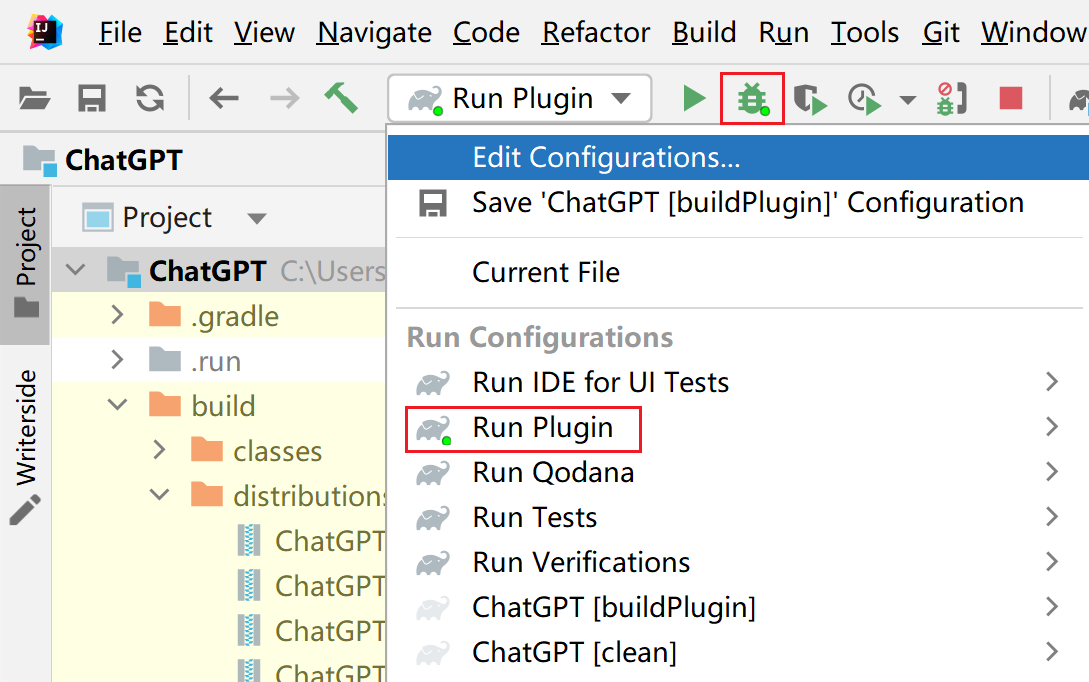Select the Run Verifications configuration

tap(738, 563)
